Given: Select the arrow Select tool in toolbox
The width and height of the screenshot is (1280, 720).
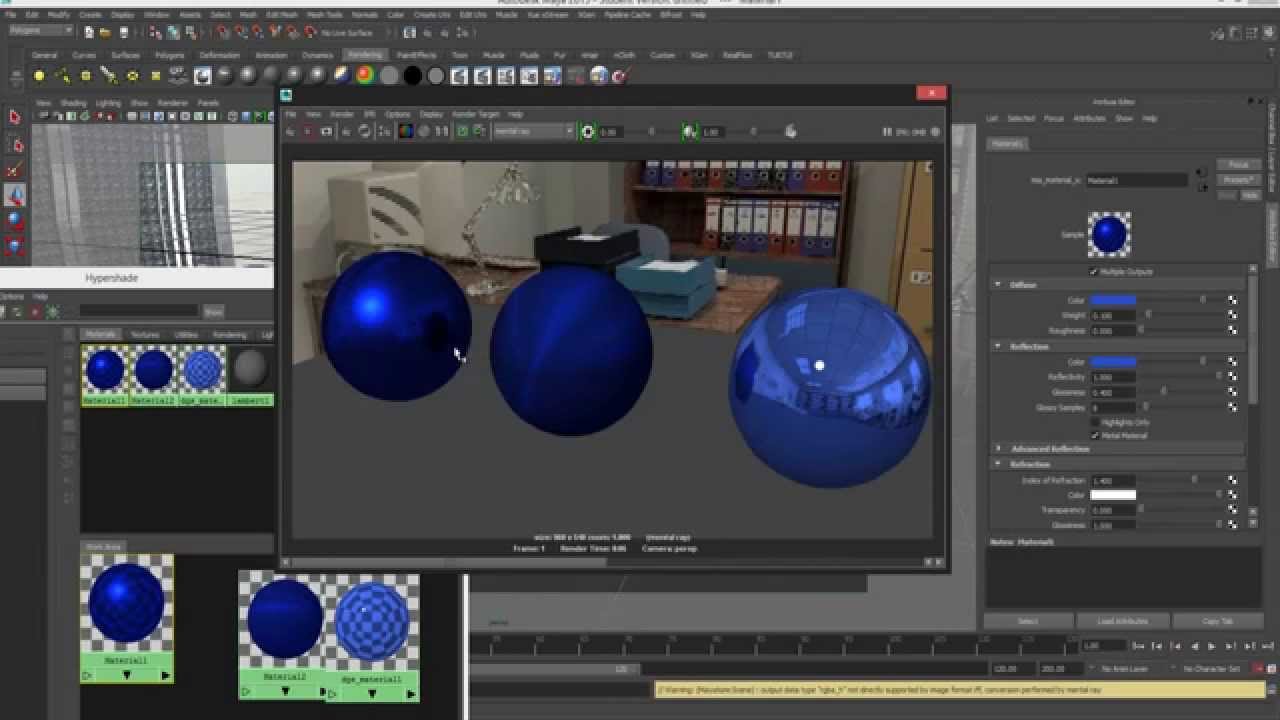Looking at the screenshot, I should pos(14,118).
